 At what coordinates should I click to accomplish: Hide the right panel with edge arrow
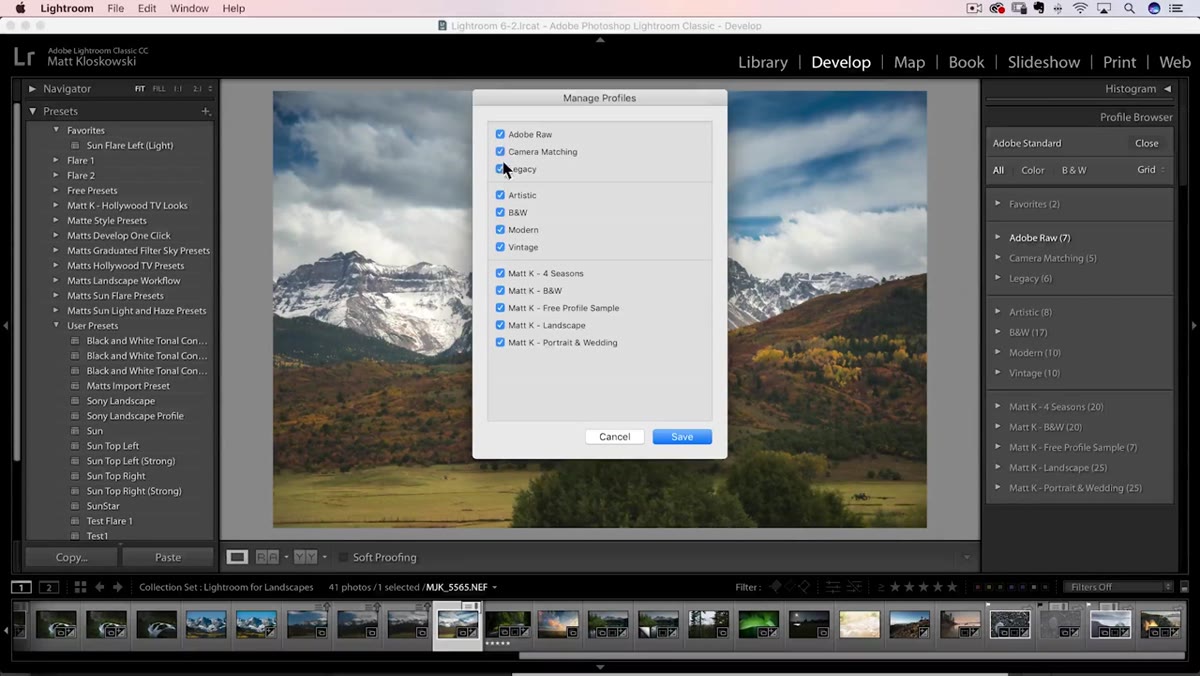(x=1194, y=325)
